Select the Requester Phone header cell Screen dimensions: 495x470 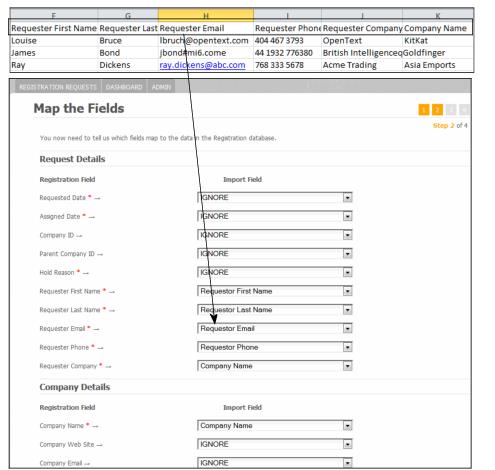tap(287, 28)
